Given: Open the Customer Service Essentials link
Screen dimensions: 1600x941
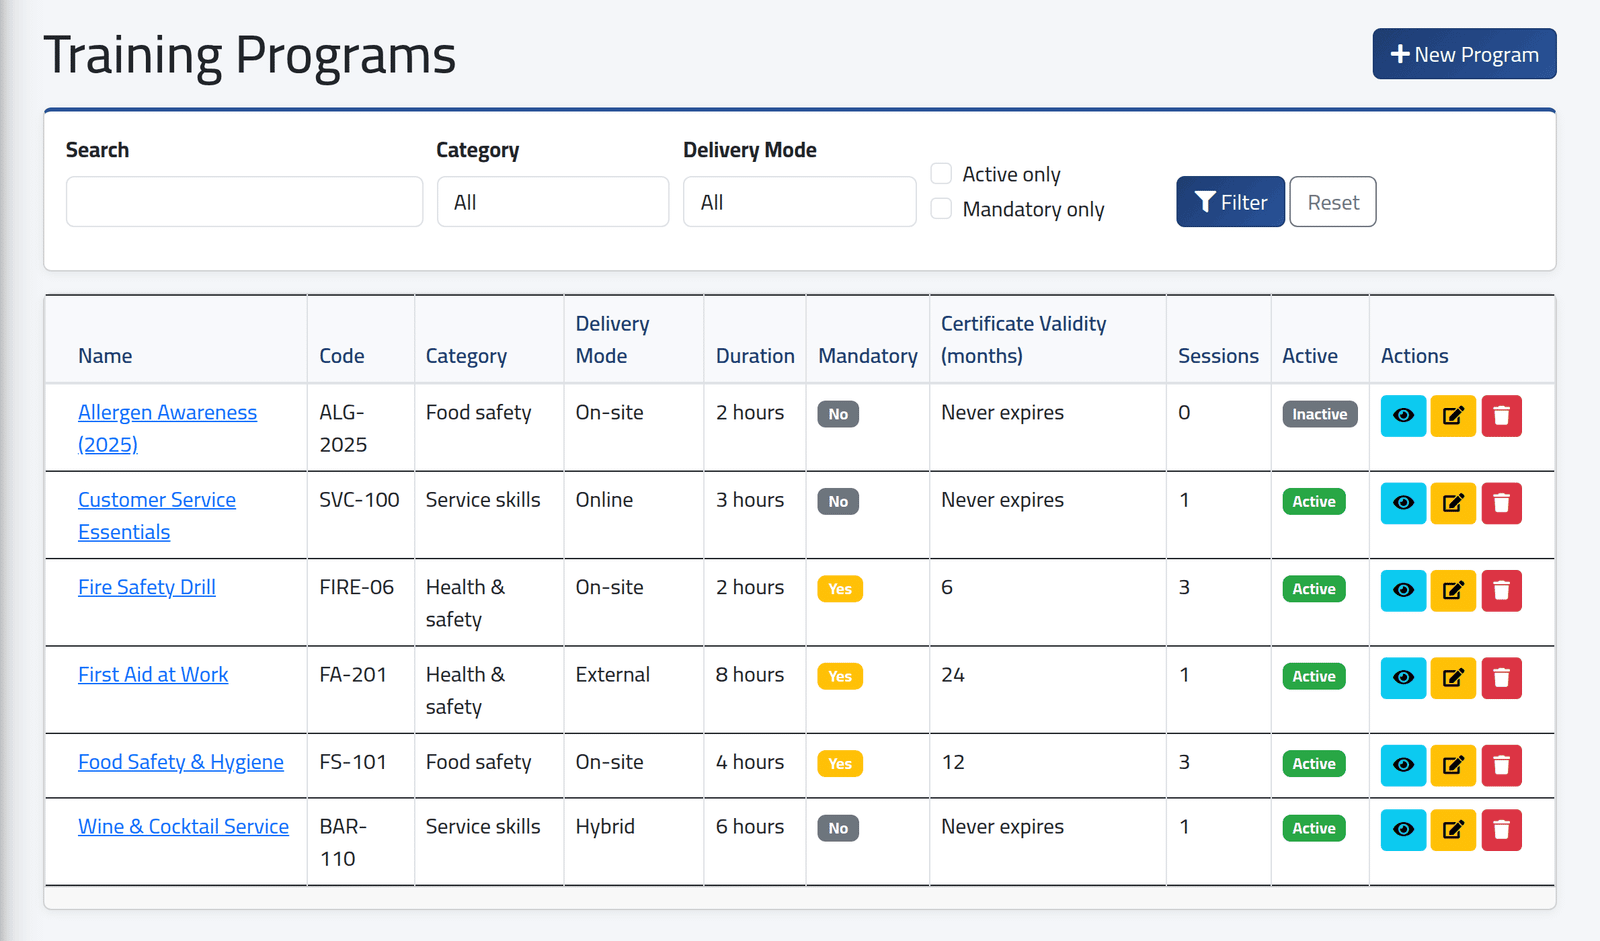Looking at the screenshot, I should (157, 516).
